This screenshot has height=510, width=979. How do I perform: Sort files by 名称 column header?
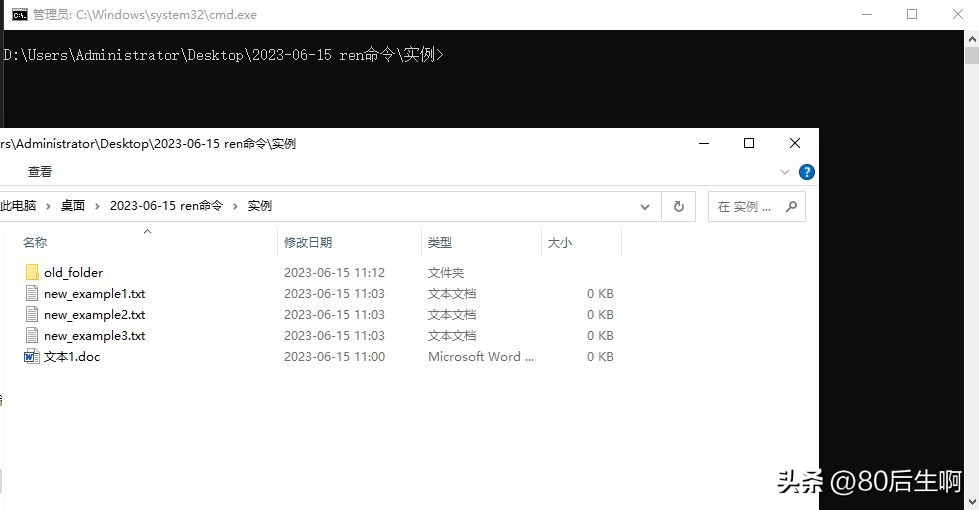tap(35, 243)
